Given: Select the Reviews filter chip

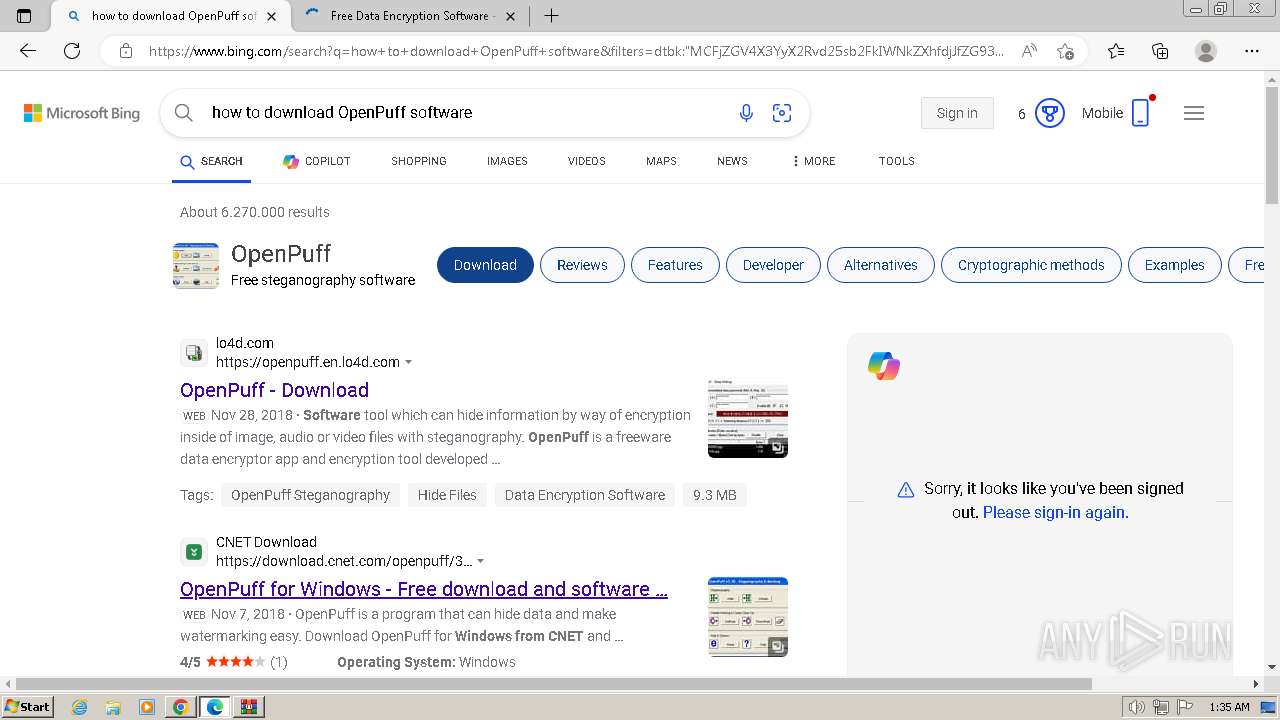Looking at the screenshot, I should coord(582,265).
